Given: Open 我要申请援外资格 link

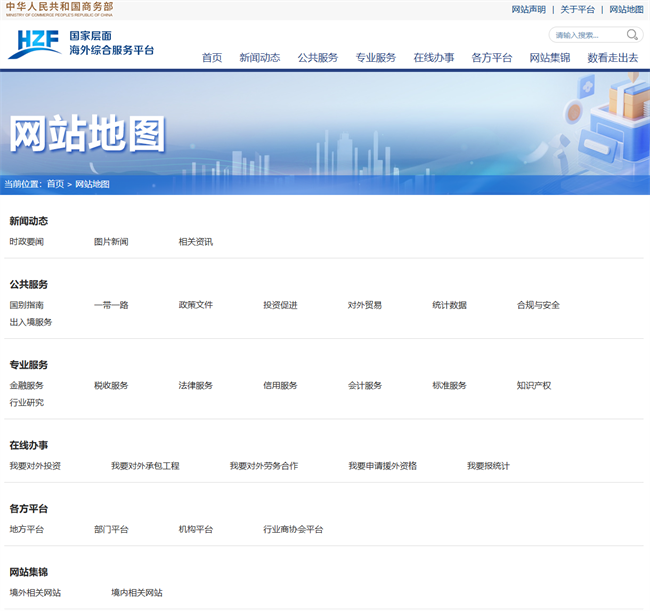Looking at the screenshot, I should [x=382, y=466].
